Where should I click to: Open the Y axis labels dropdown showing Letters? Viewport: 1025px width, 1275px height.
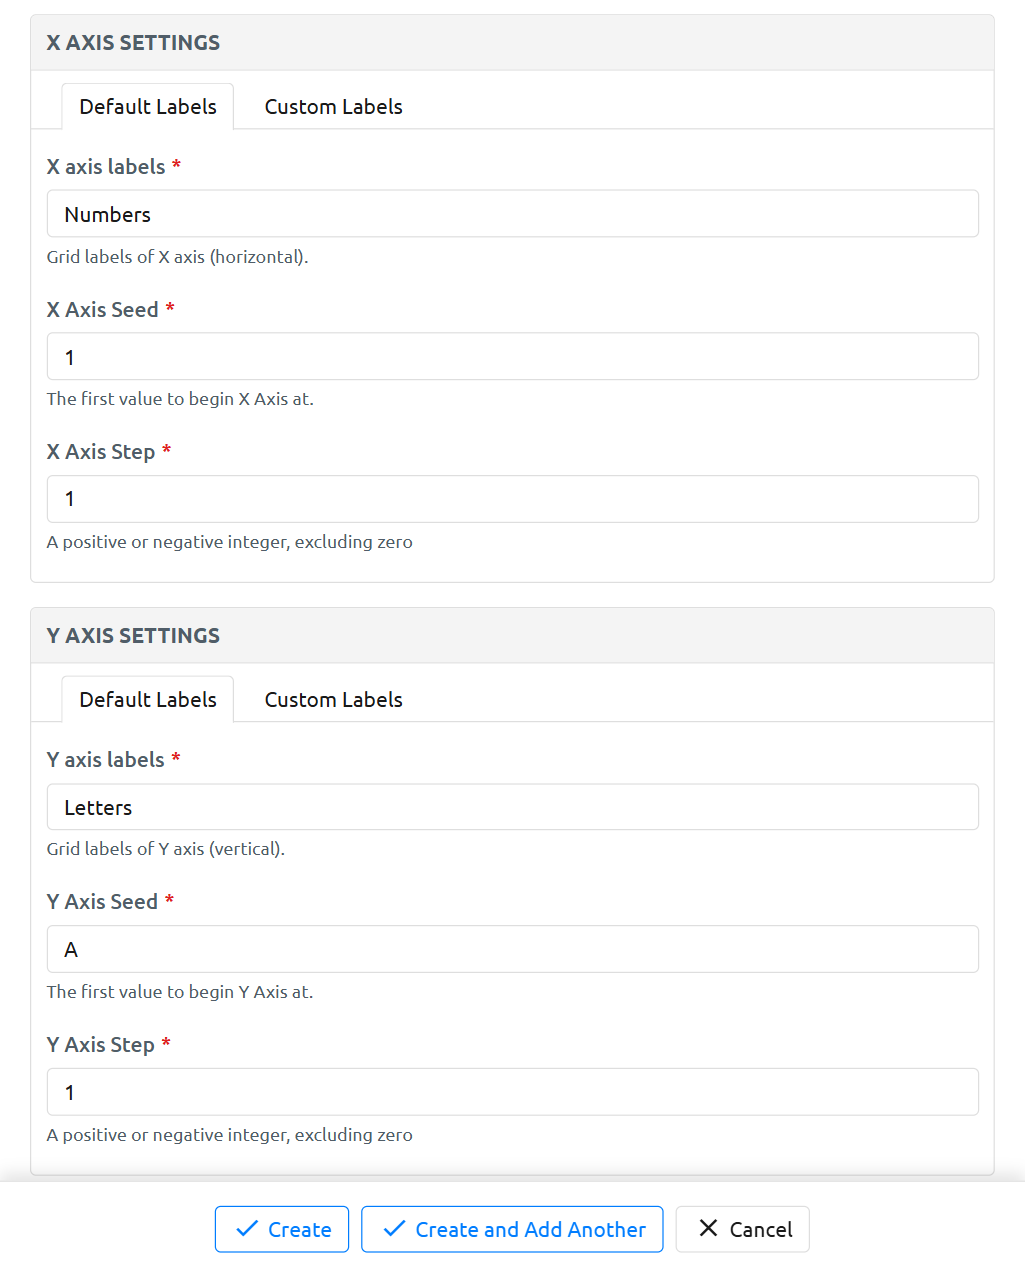[x=512, y=807]
